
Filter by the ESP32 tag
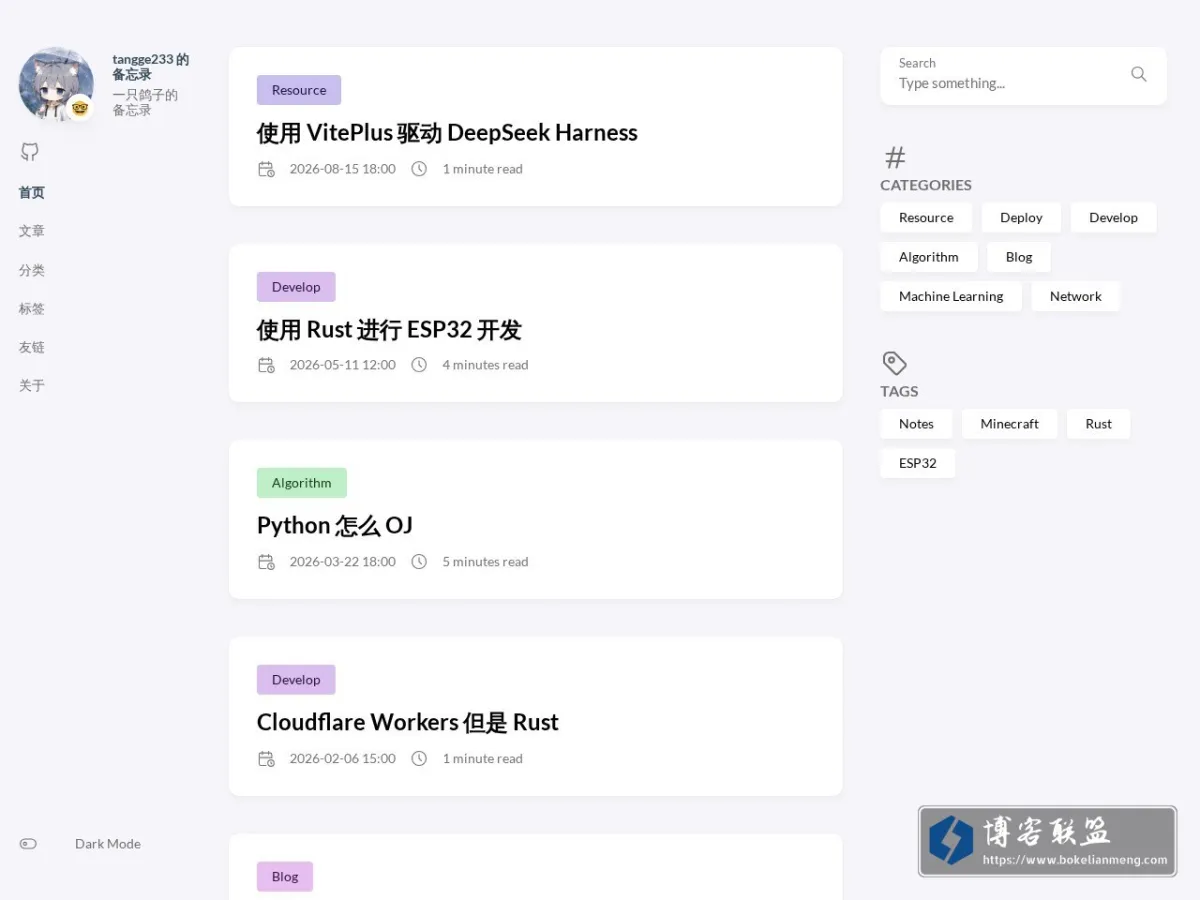tap(918, 463)
